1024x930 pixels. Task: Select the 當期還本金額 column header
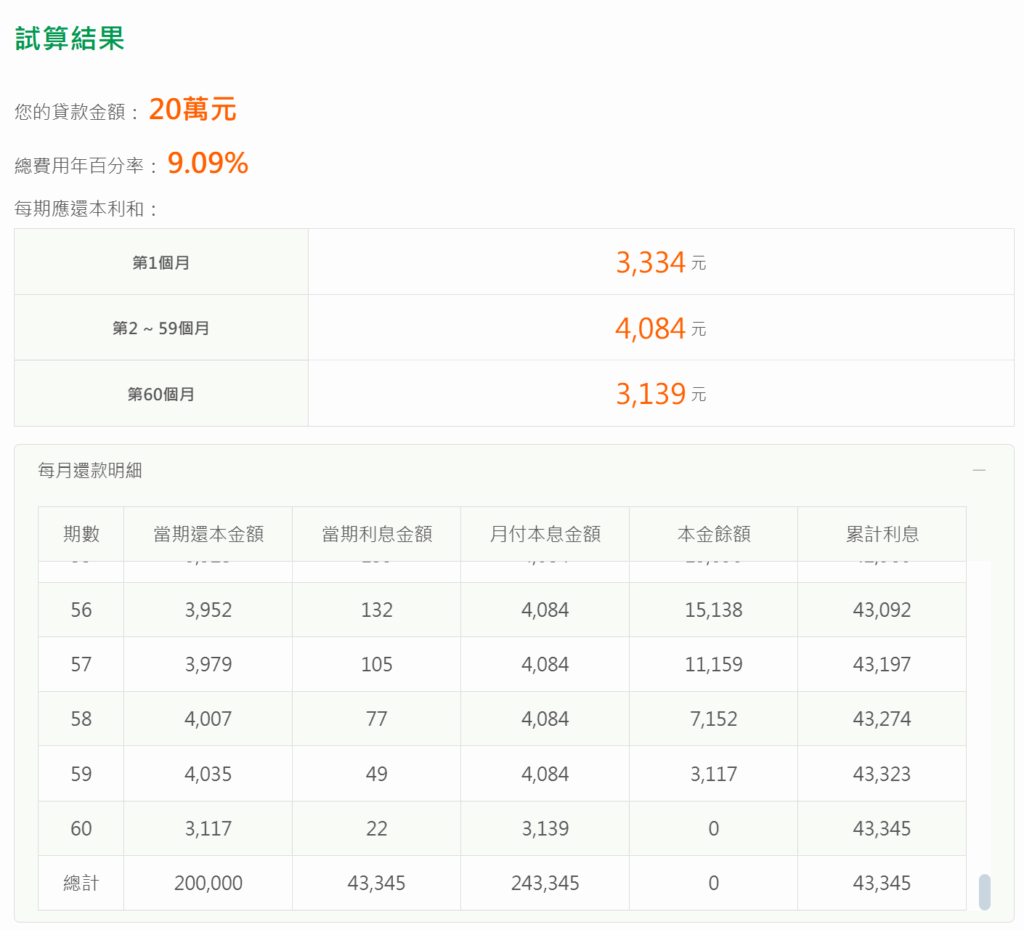pos(208,534)
